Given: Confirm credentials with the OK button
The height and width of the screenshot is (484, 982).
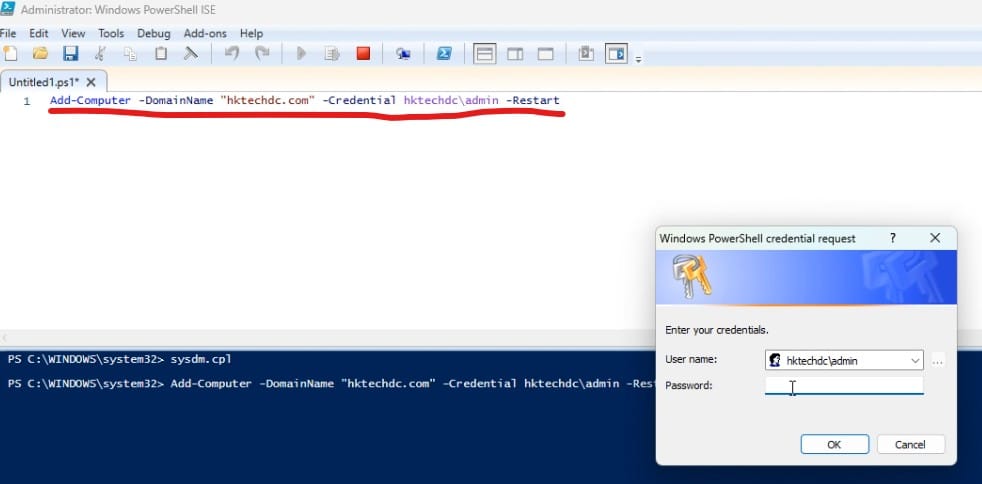Looking at the screenshot, I should [x=835, y=445].
